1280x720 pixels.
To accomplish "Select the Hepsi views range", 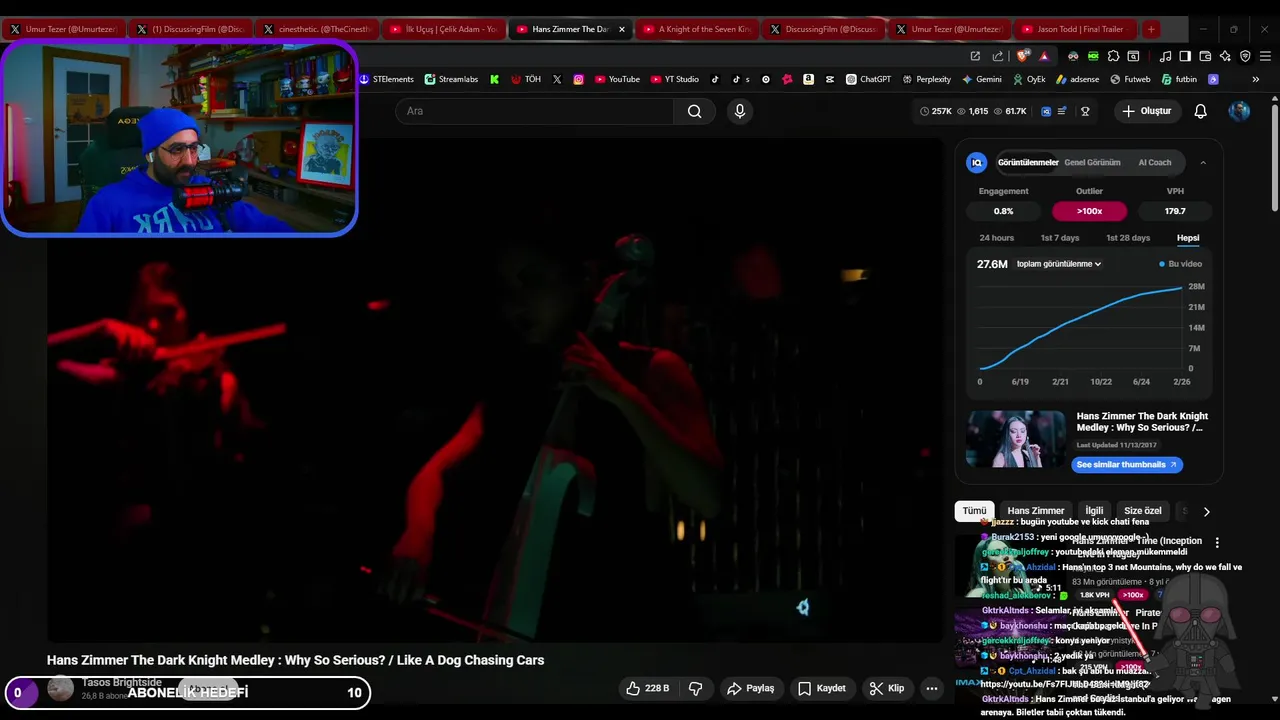I will 1188,238.
